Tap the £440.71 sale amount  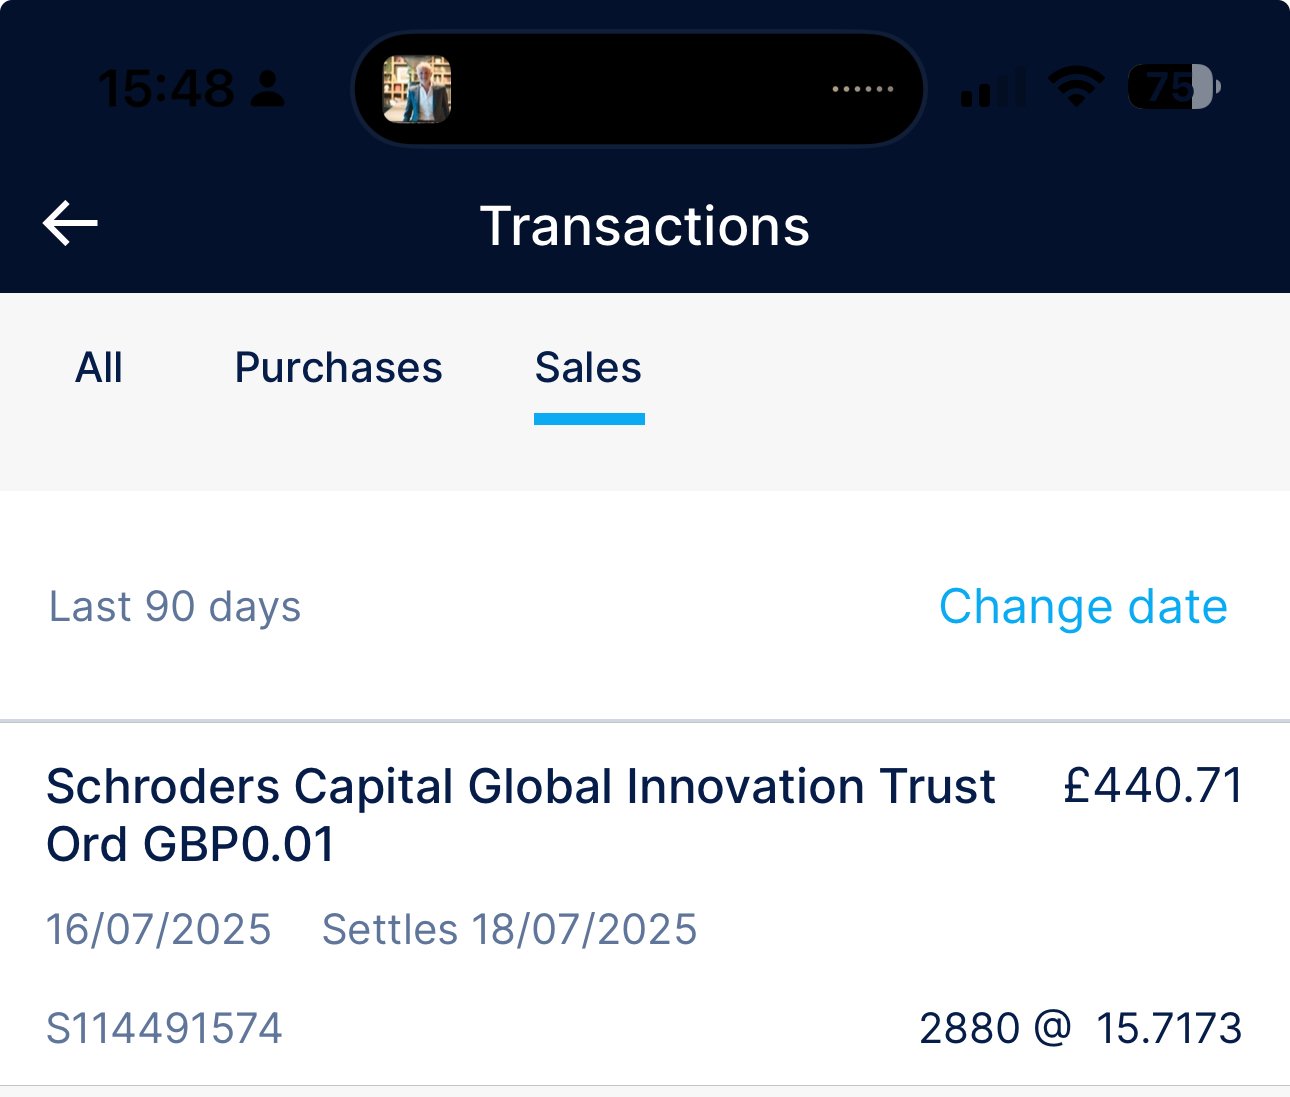coord(1153,785)
